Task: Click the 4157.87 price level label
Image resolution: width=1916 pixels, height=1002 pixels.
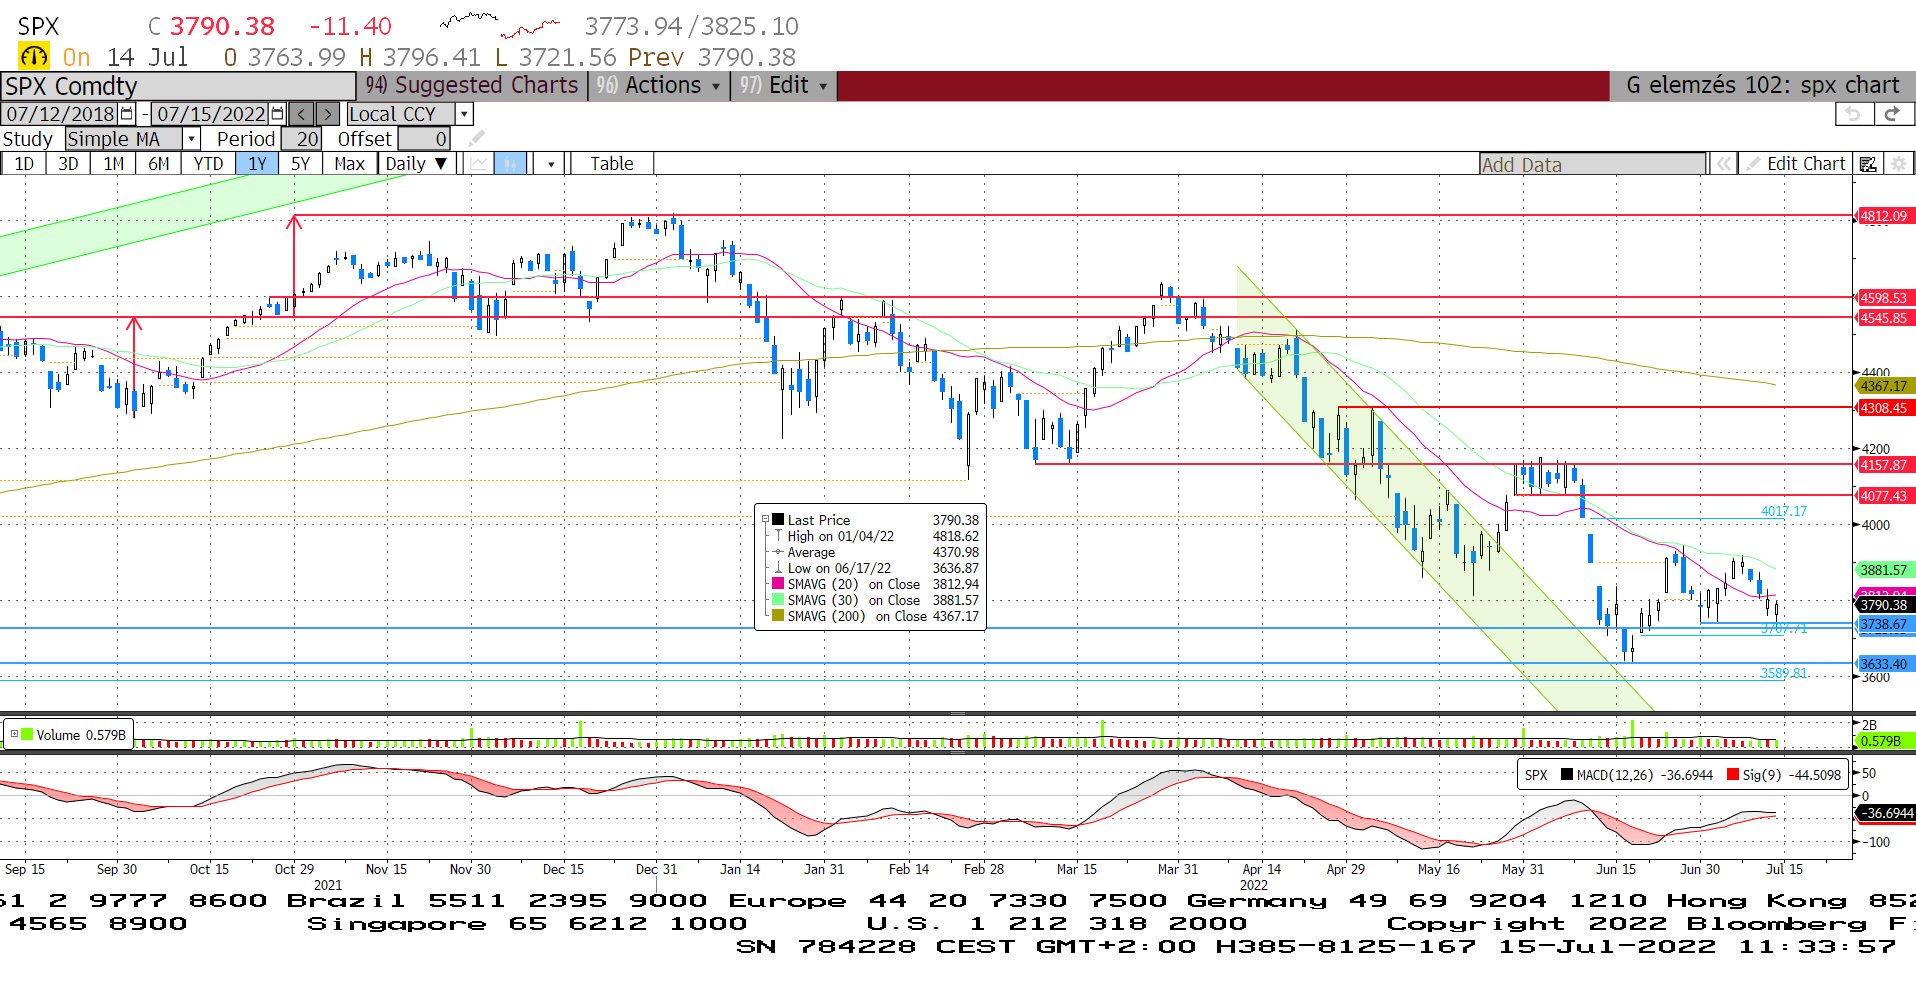Action: coord(1884,465)
